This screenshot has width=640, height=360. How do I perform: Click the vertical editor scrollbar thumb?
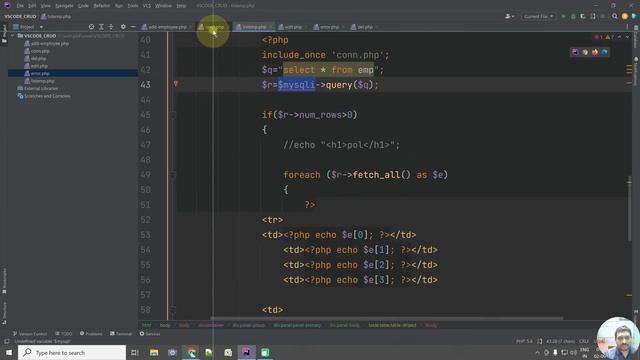pos(629,208)
